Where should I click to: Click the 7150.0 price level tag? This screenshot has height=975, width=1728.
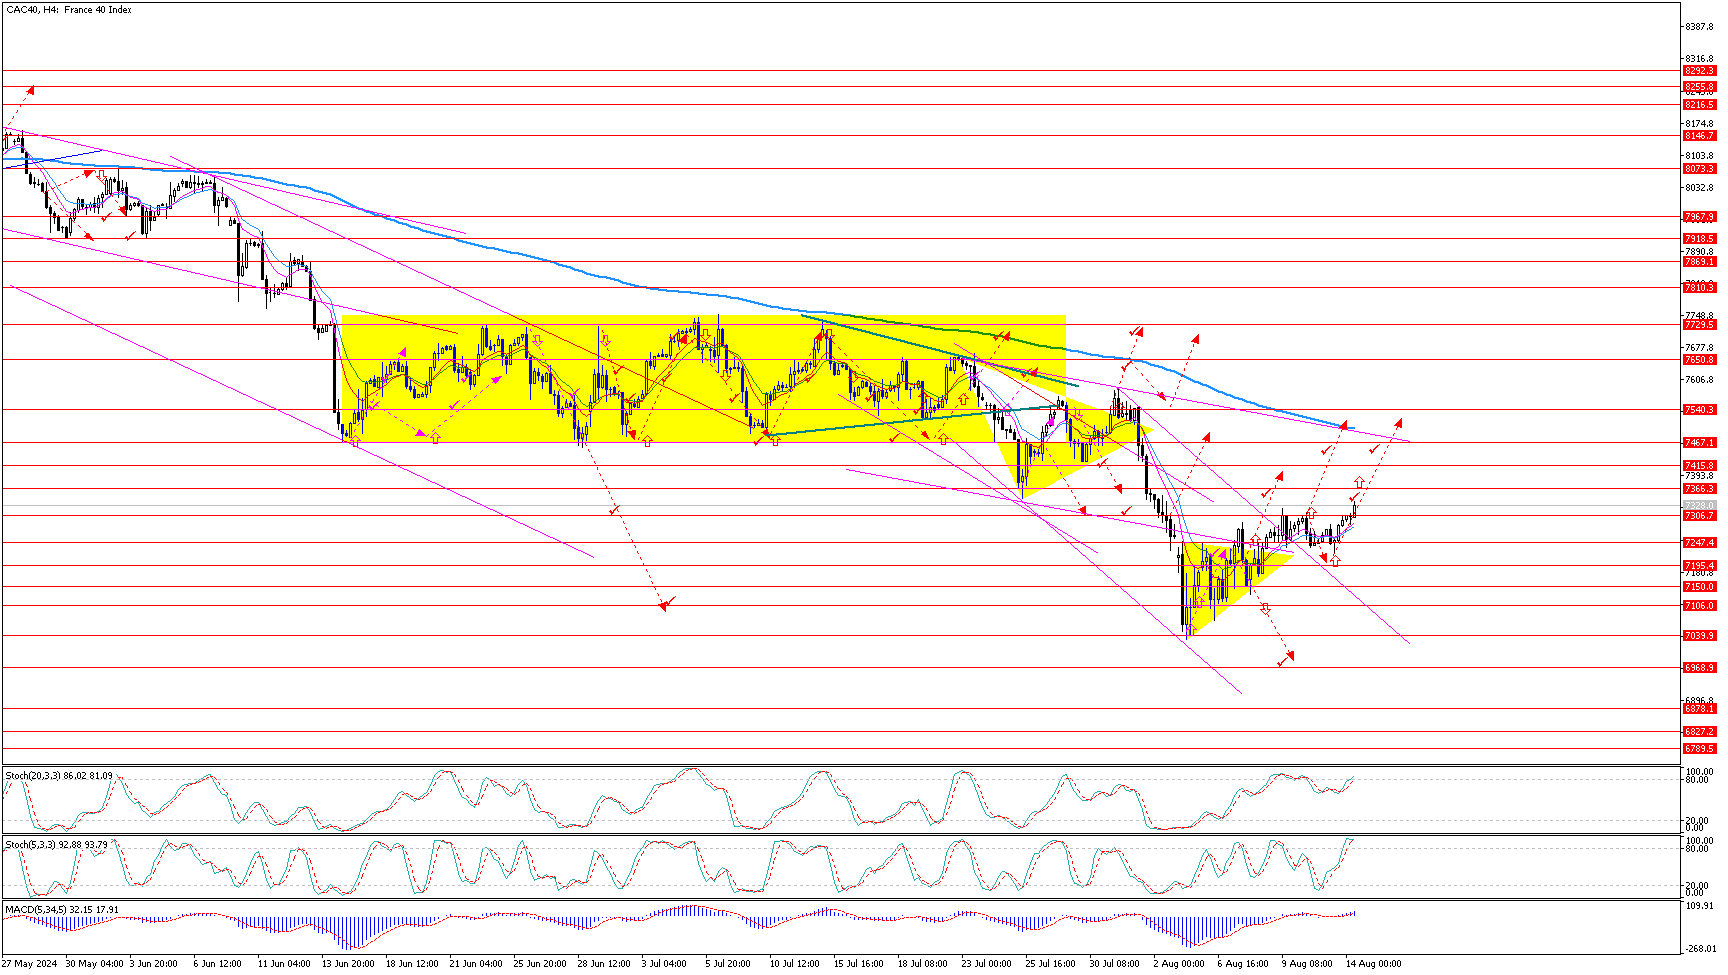(1699, 586)
